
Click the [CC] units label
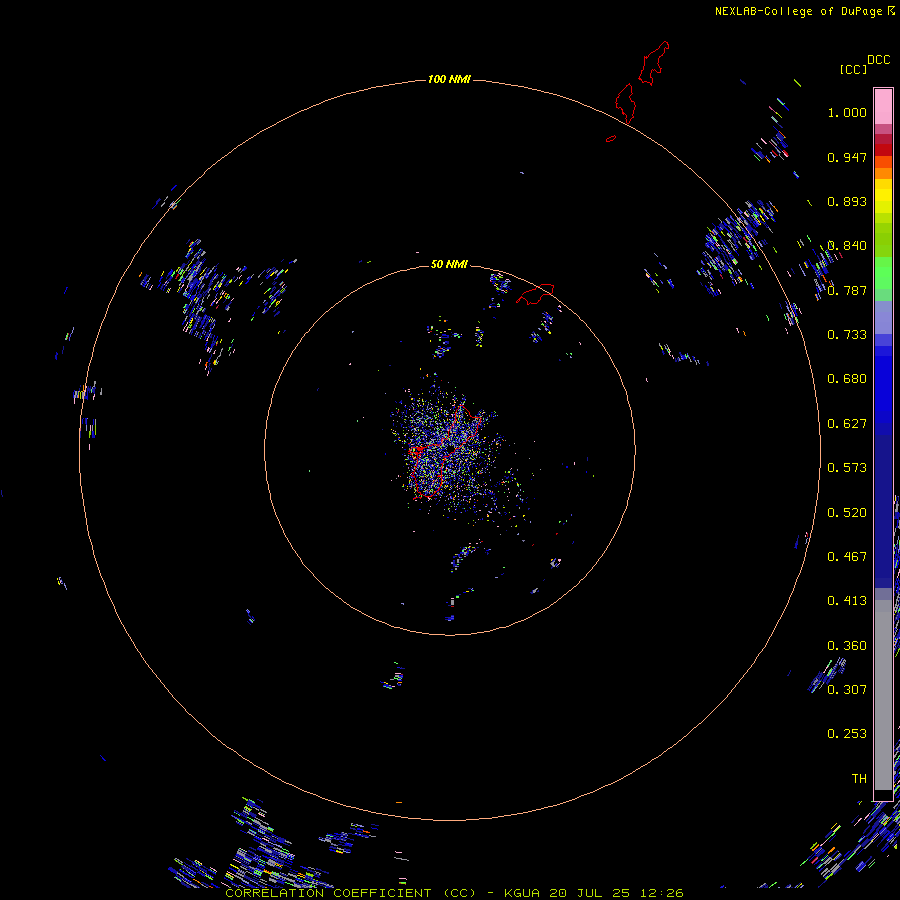point(853,69)
